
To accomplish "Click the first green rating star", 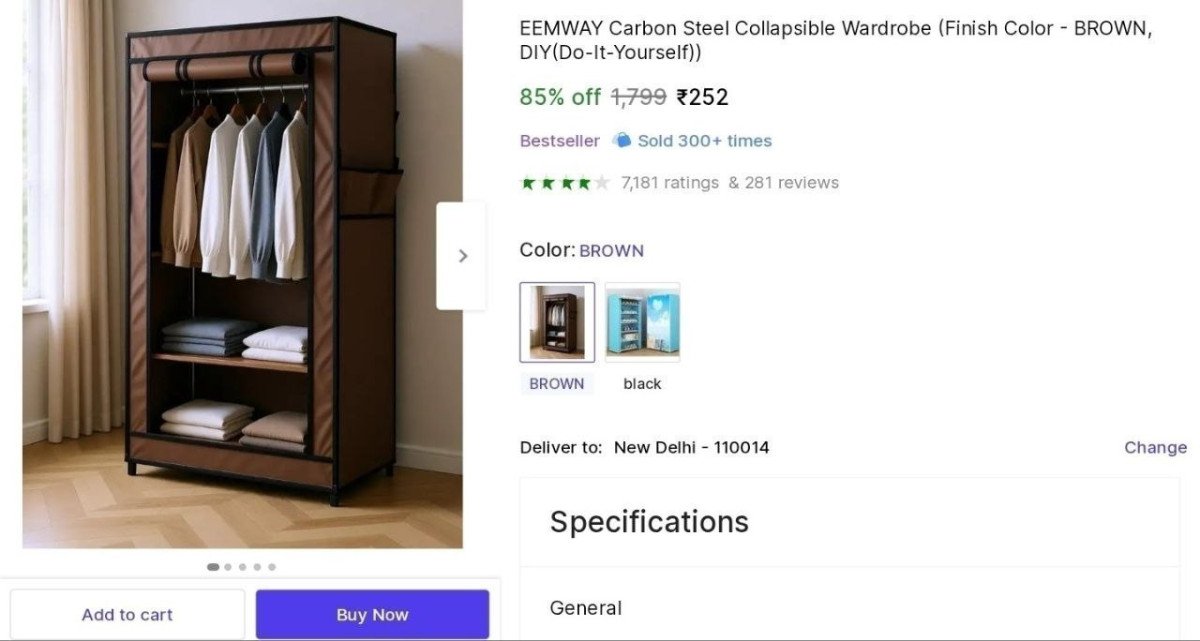I will pyautogui.click(x=529, y=184).
